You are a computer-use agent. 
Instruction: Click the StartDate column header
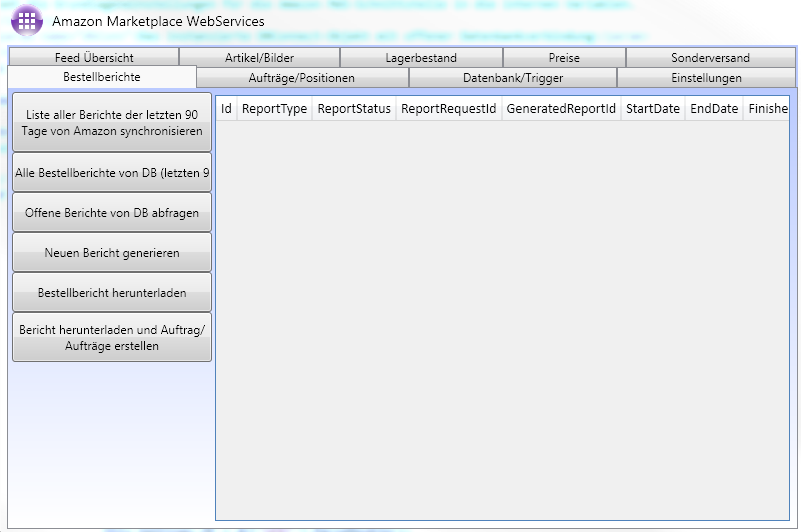(652, 109)
